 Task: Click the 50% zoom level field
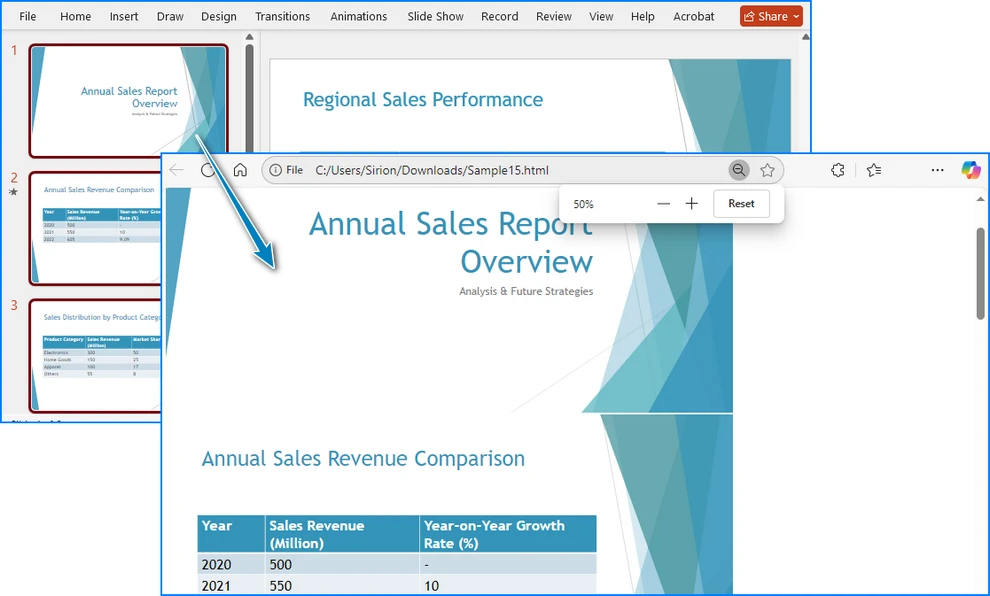coord(583,203)
